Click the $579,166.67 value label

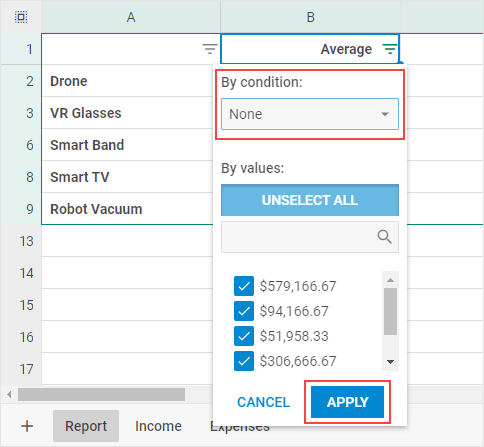298,286
